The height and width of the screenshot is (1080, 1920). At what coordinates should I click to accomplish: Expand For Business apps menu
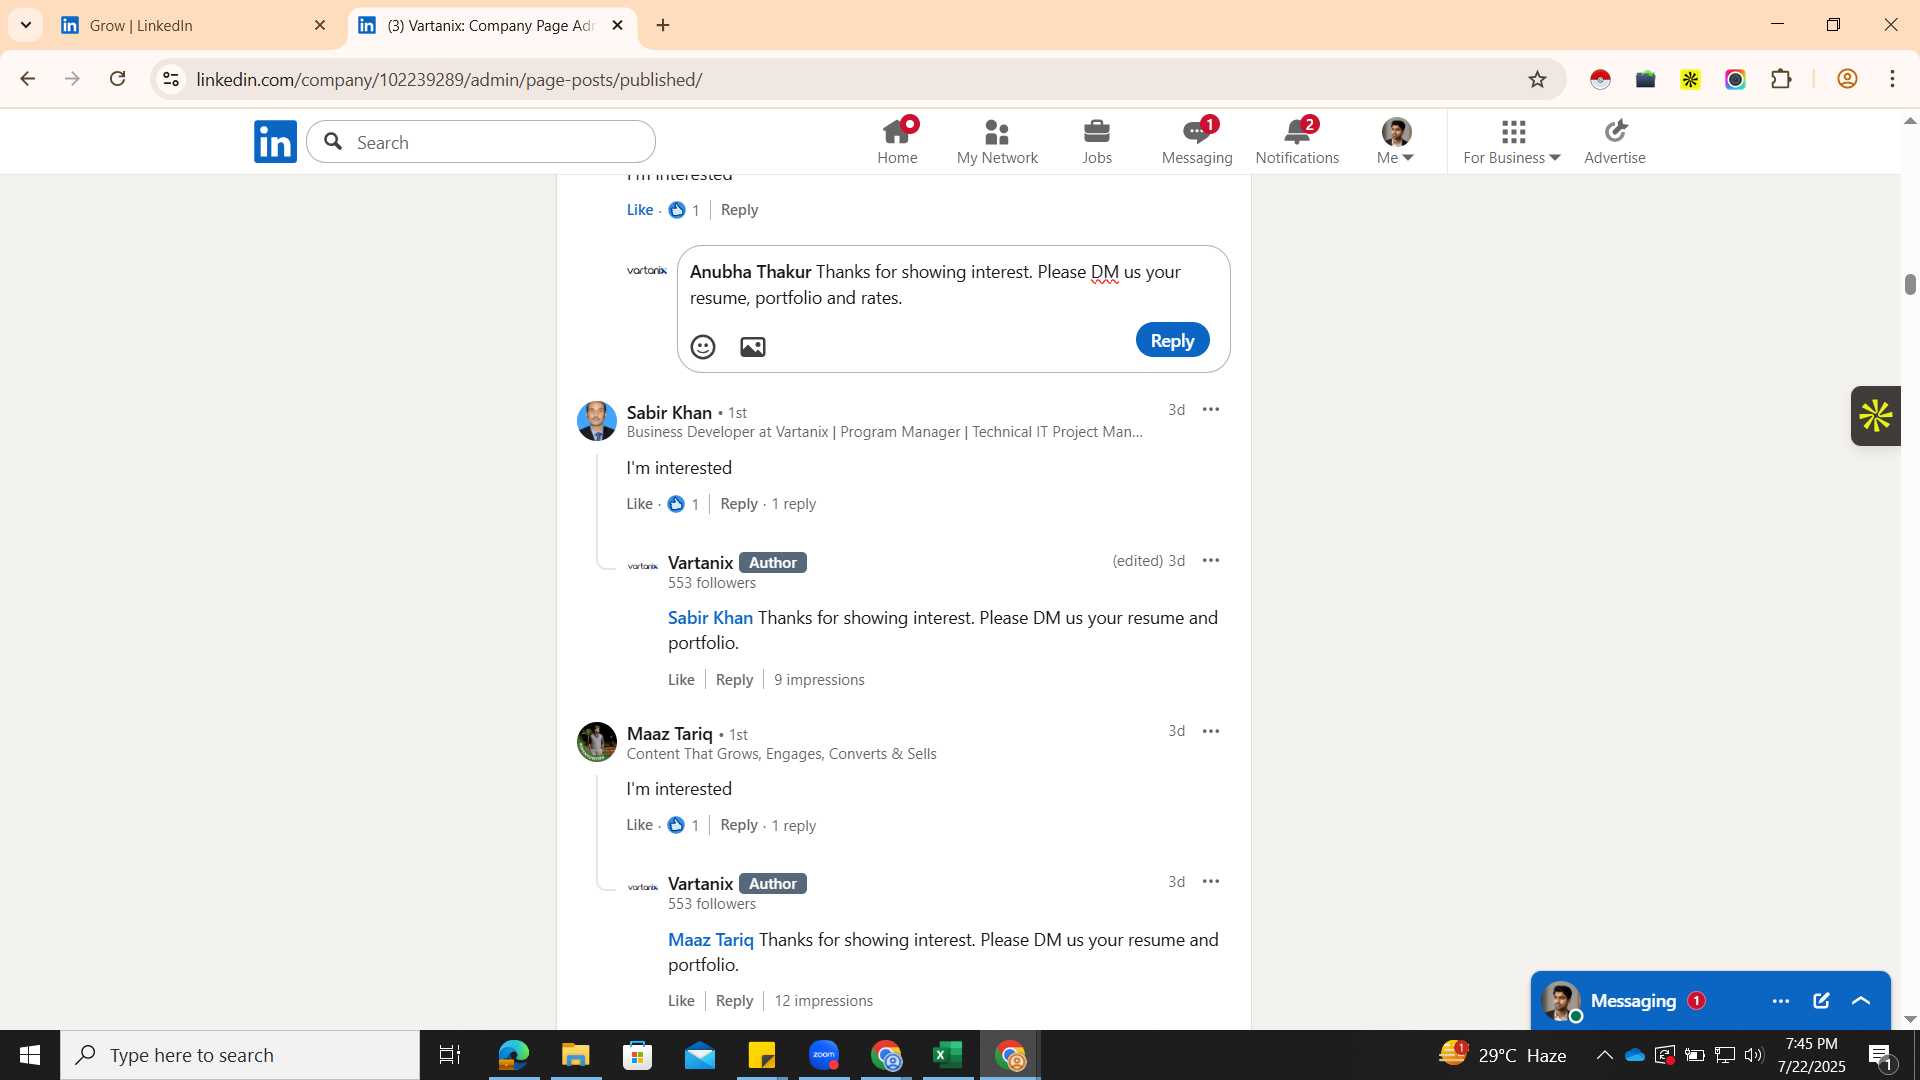(1512, 142)
